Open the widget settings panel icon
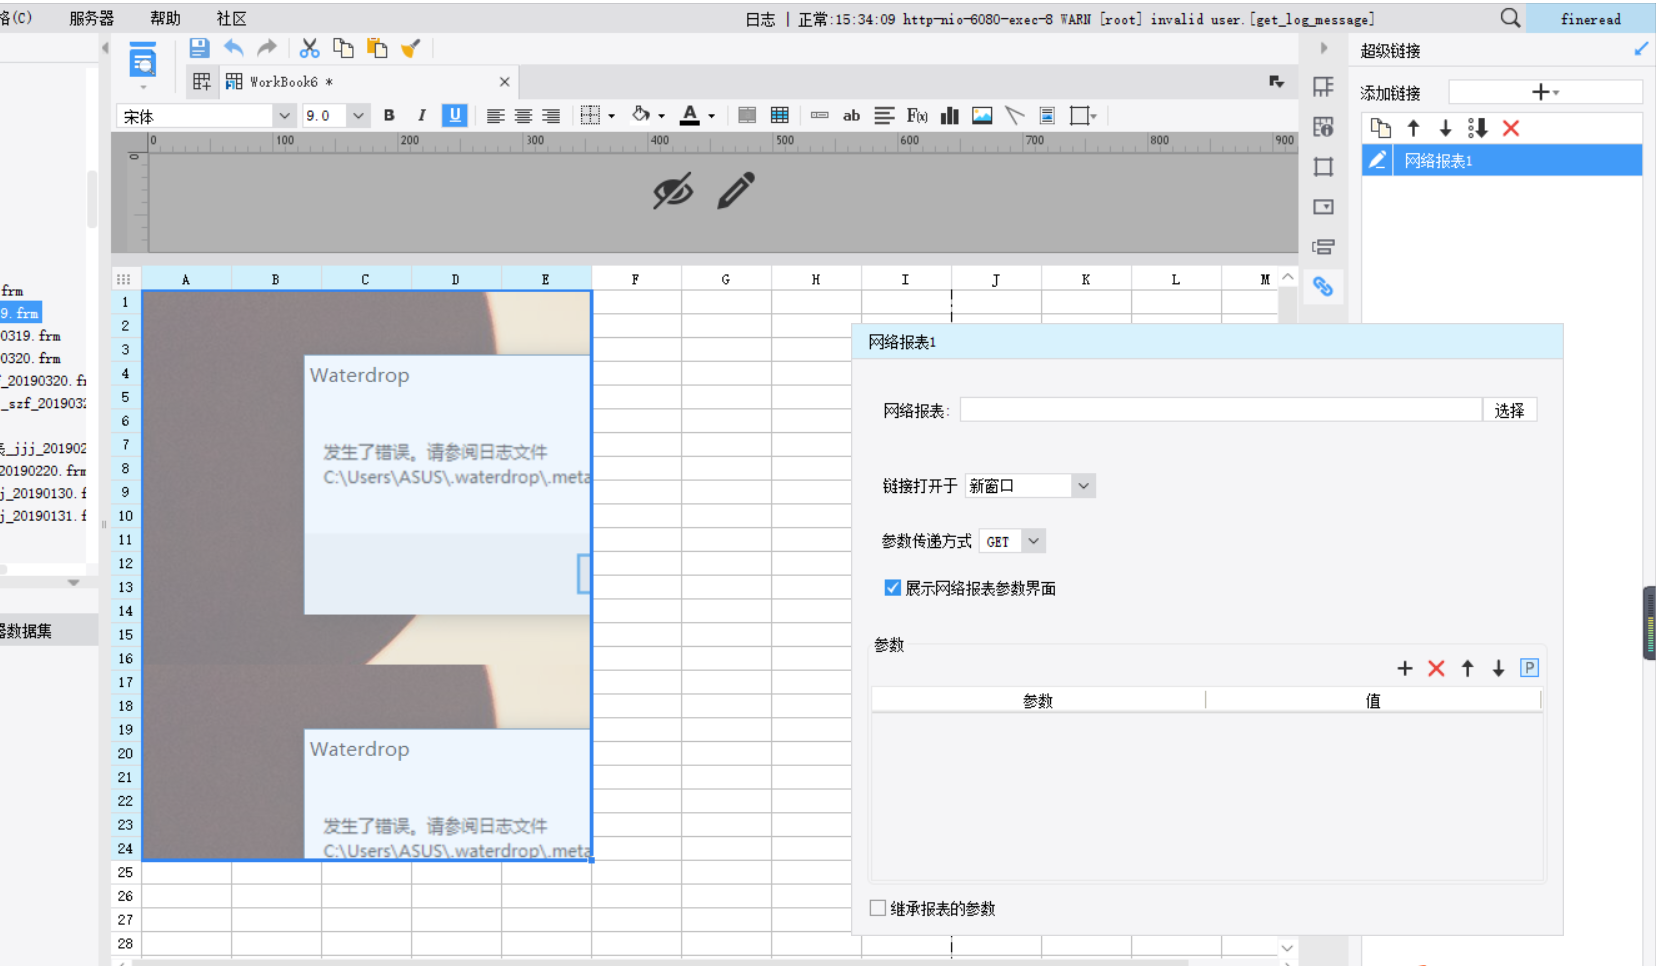The width and height of the screenshot is (1656, 966). 1323,207
